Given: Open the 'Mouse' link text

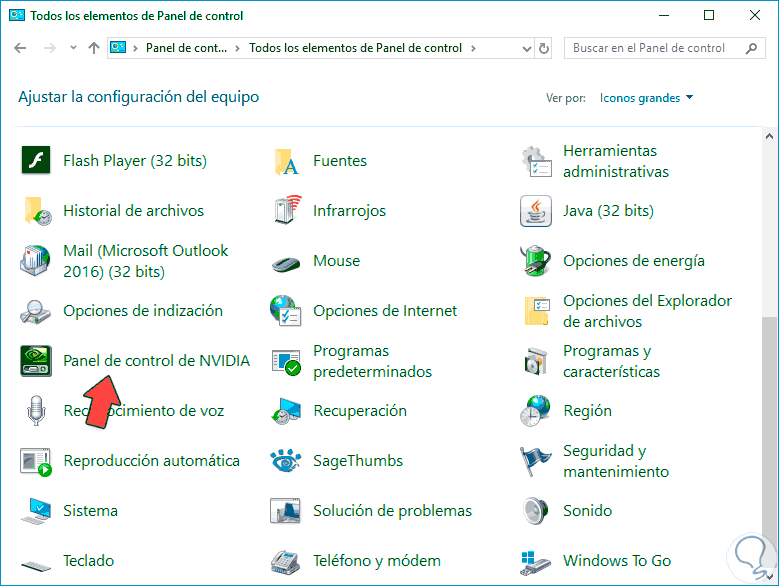Looking at the screenshot, I should coord(336,261).
